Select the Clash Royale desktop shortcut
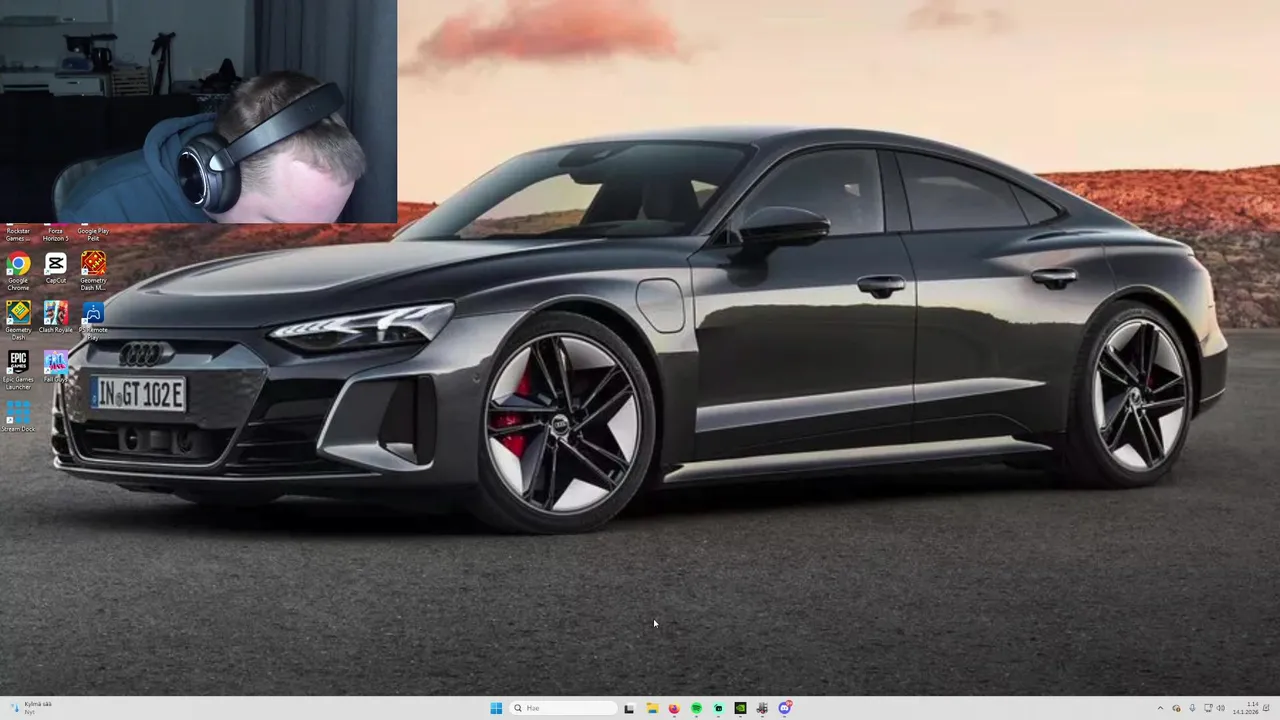Screen dimensions: 1280x720 56,317
